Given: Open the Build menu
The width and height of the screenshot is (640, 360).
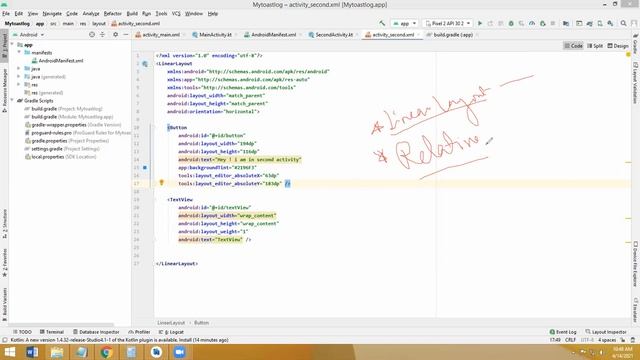Looking at the screenshot, I should click(x=132, y=13).
